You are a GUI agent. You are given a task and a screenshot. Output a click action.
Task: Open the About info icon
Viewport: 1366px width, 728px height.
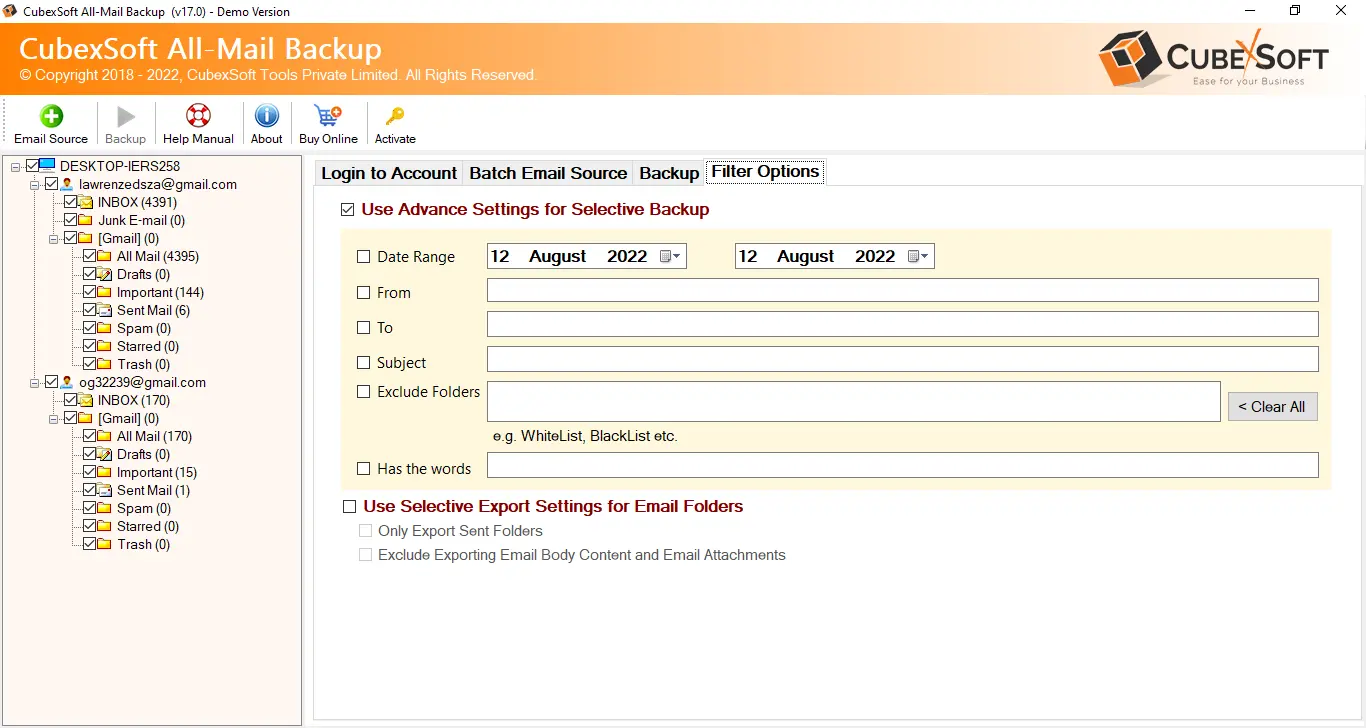point(266,116)
